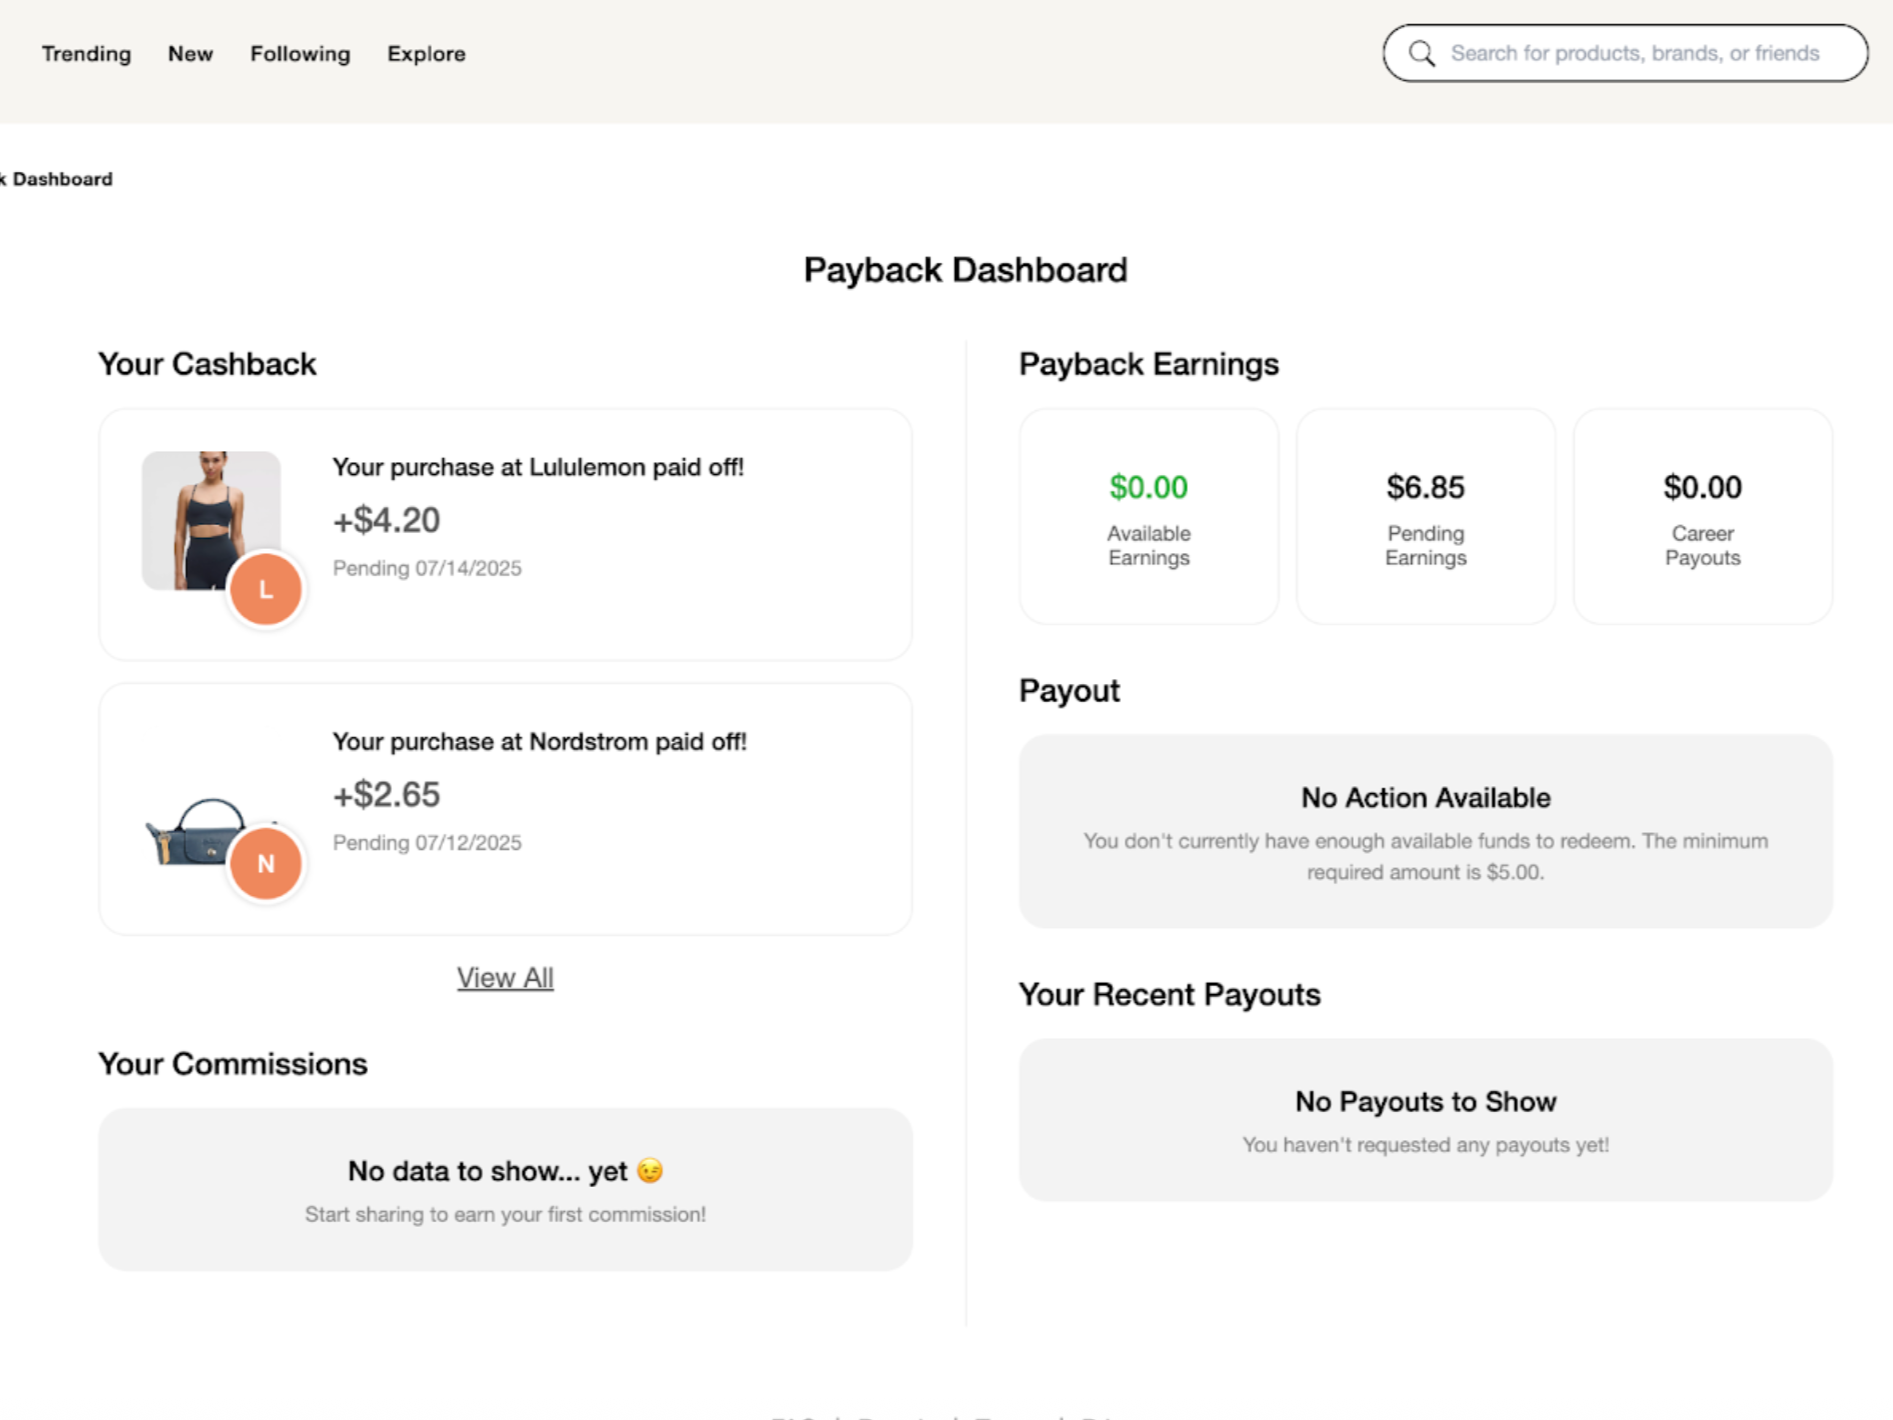Switch to the Explore tab
Screen dimensions: 1893x1420
[426, 54]
